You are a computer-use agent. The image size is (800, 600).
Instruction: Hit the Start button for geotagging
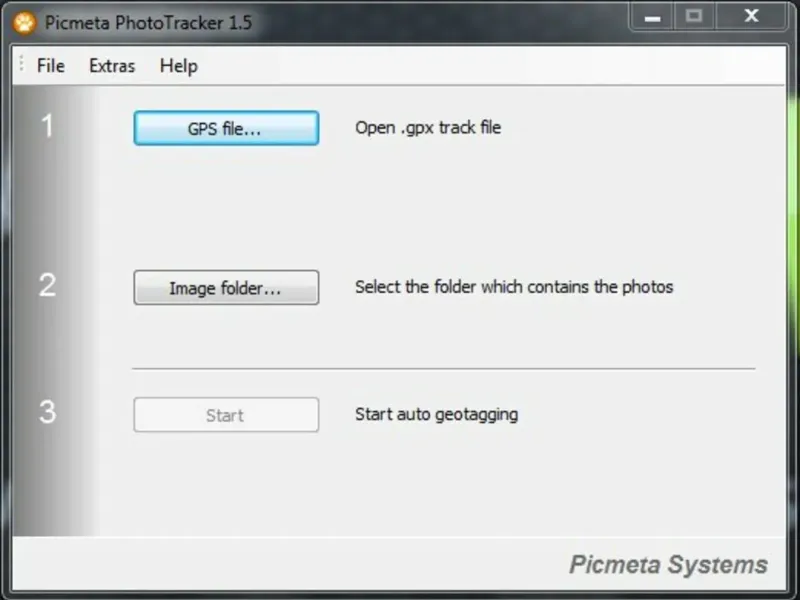226,415
